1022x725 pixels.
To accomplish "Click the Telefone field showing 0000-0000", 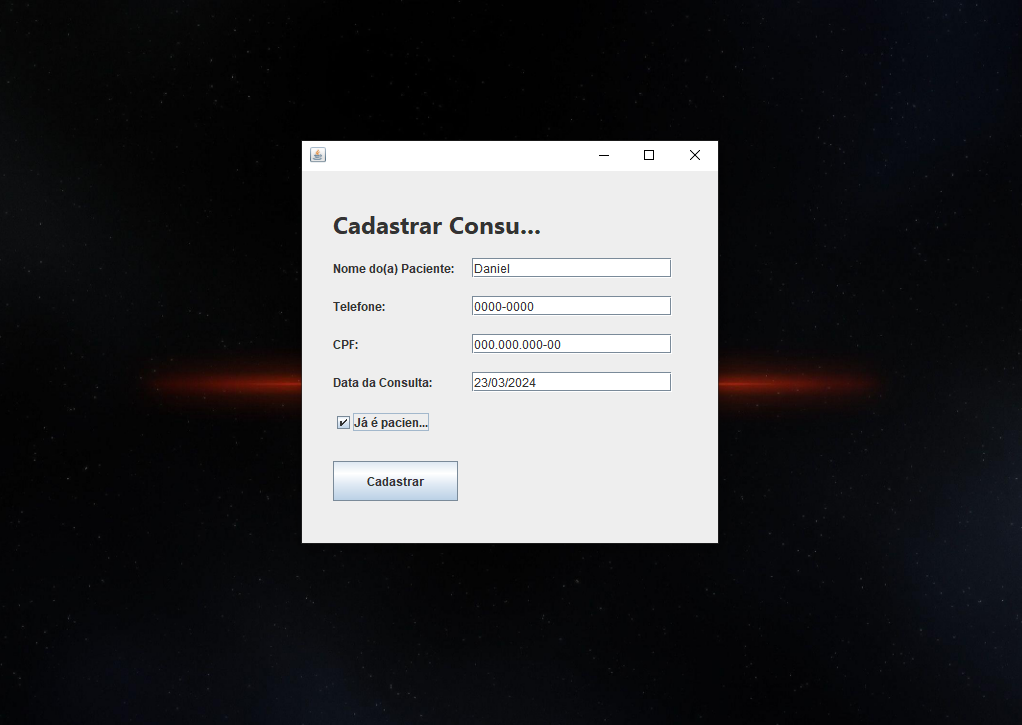I will 570,306.
